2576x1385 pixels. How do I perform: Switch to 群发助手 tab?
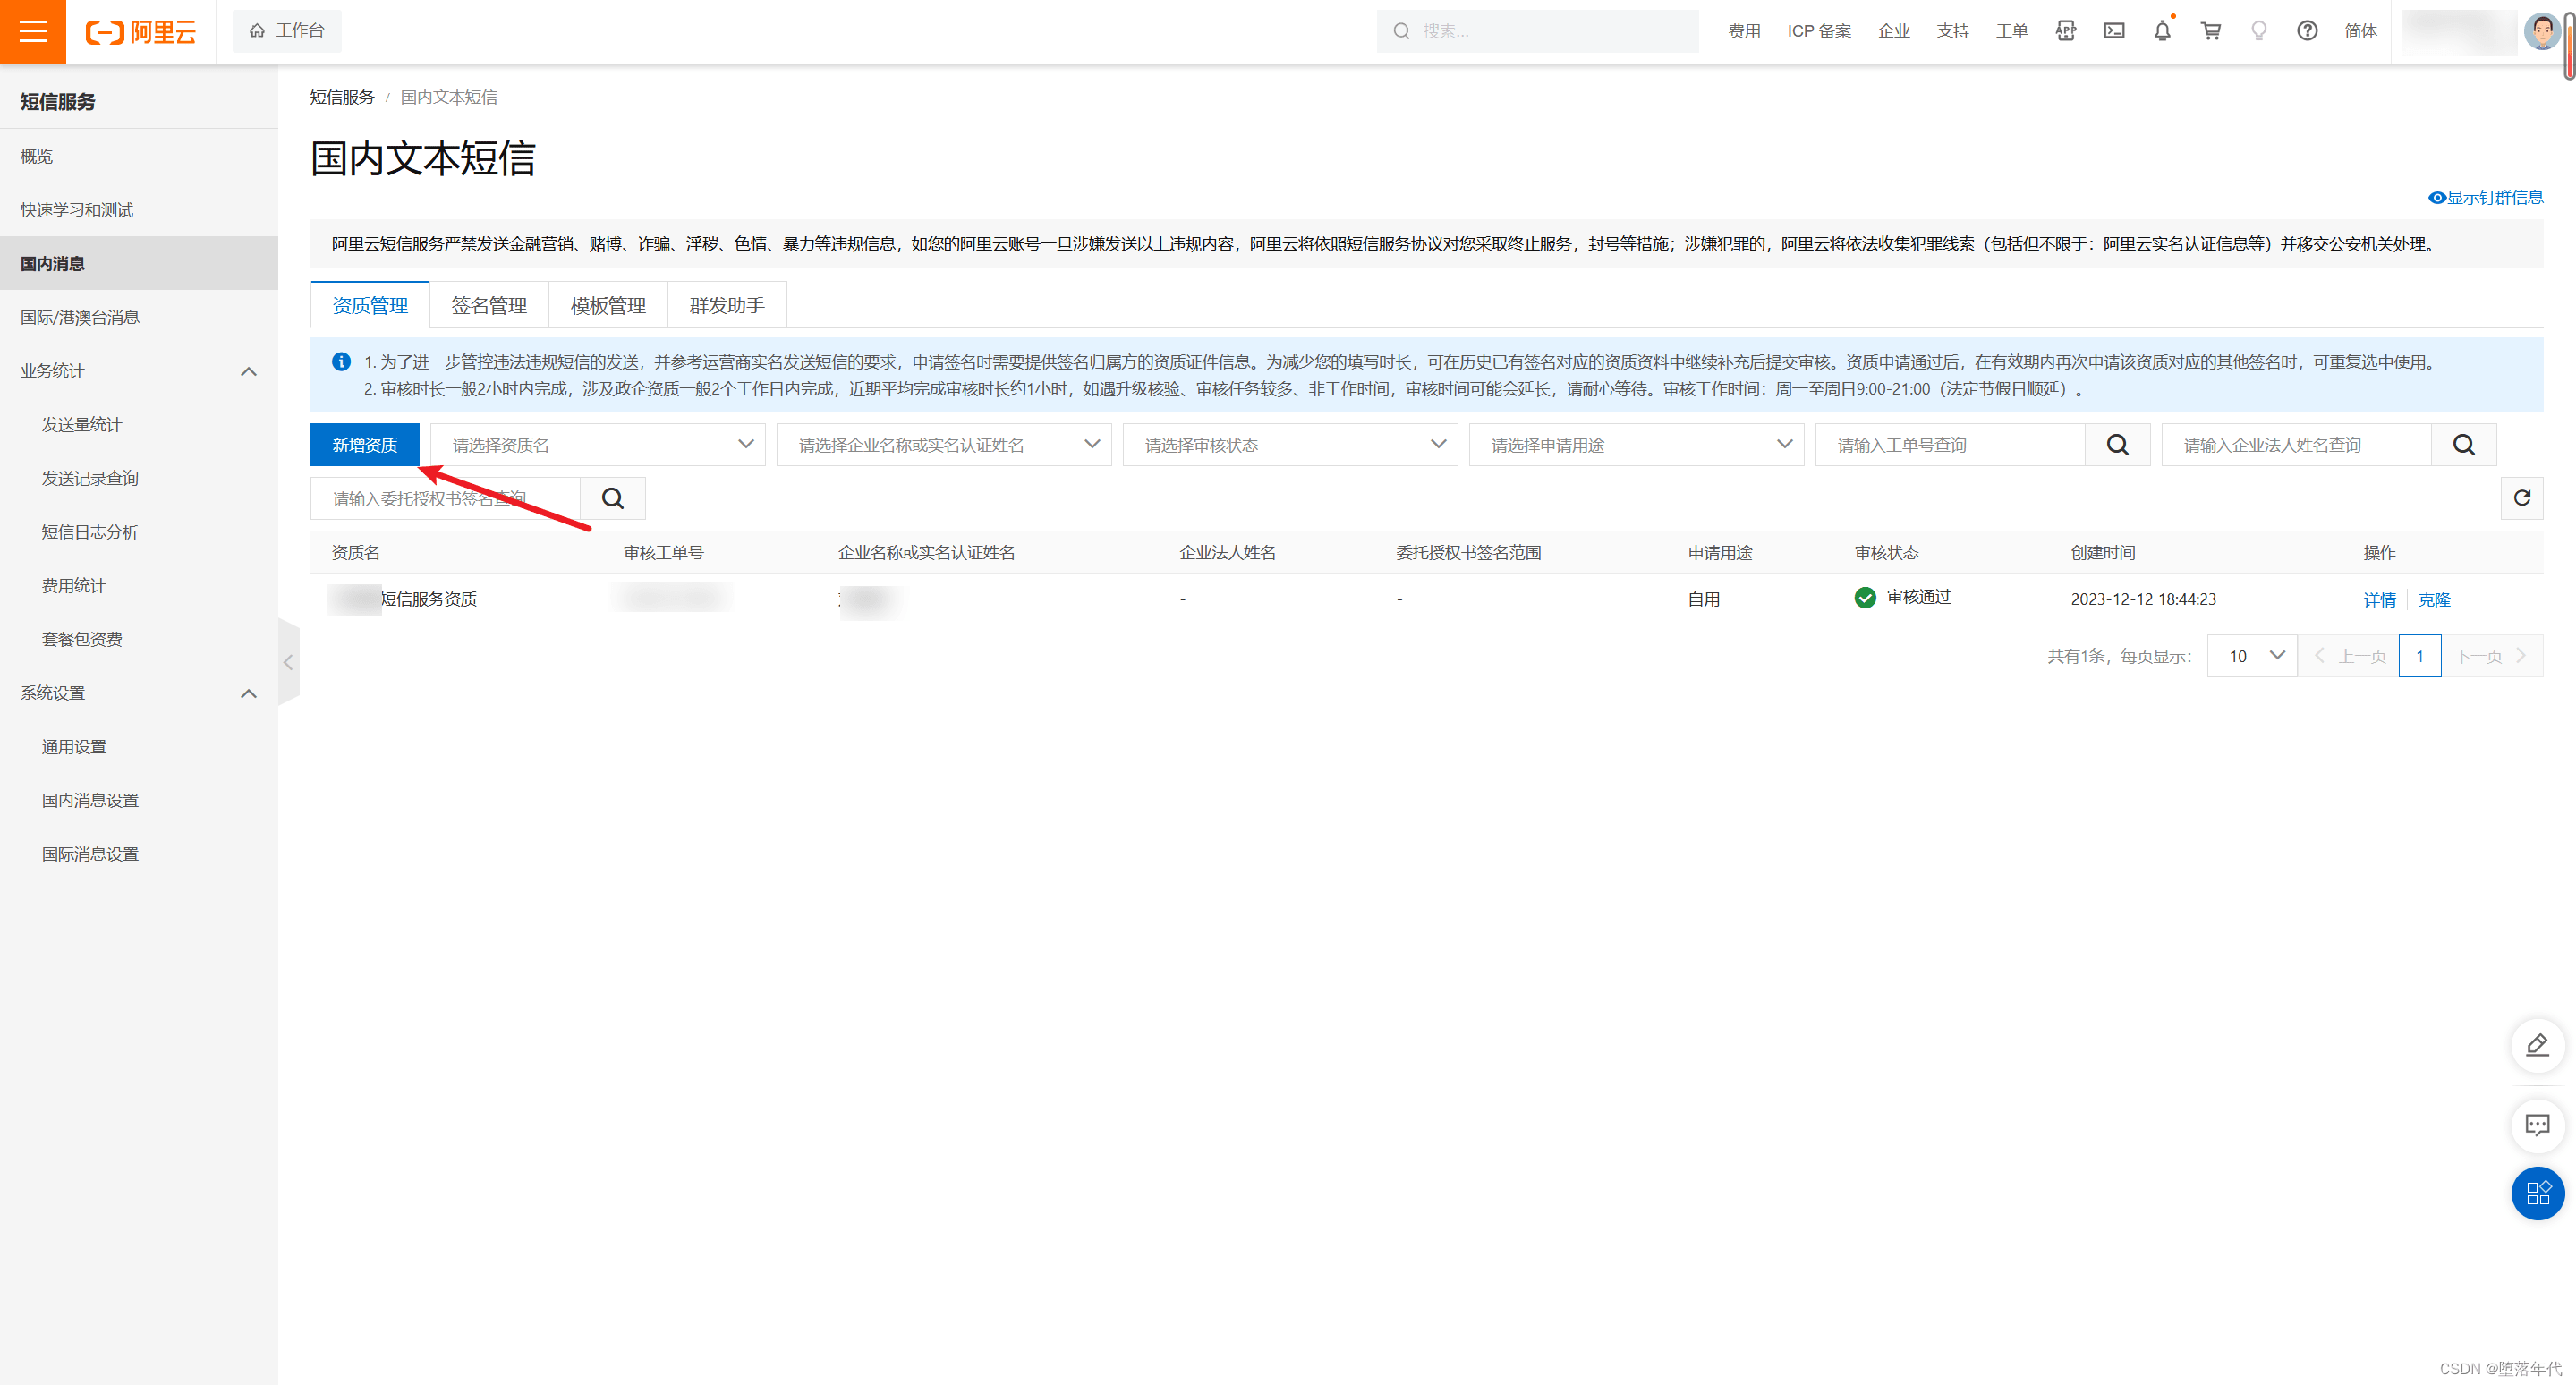tap(727, 305)
